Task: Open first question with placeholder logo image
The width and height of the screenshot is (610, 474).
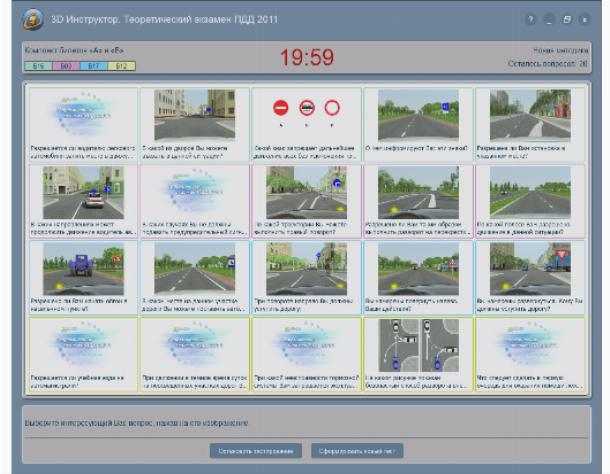Action: pos(83,124)
